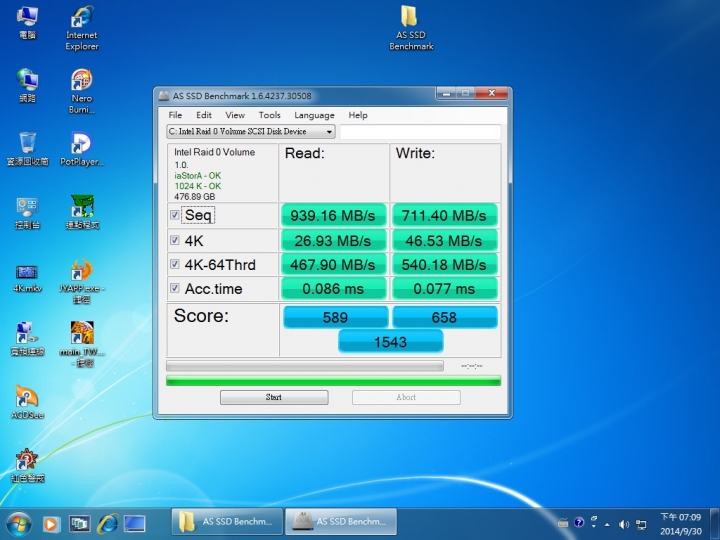The width and height of the screenshot is (720, 540).
Task: Open the input method keyboard tray icon
Action: pos(563,523)
